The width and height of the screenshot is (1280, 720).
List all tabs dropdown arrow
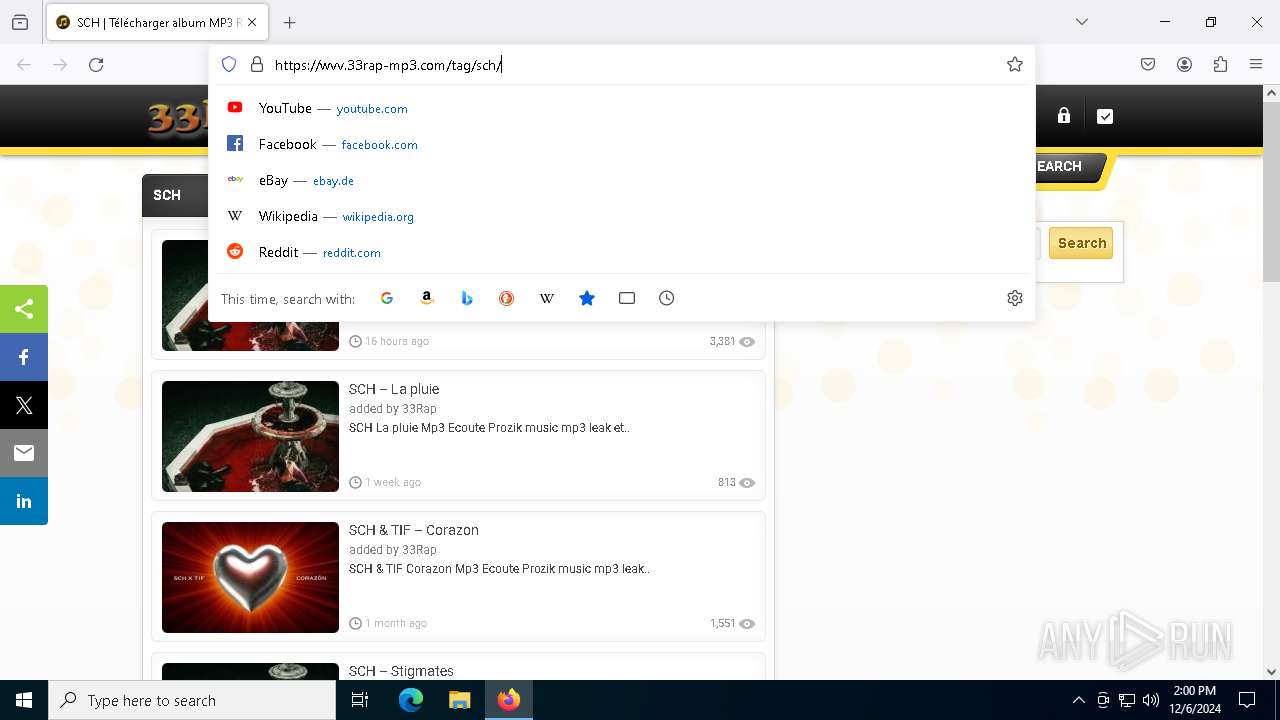coord(1081,22)
